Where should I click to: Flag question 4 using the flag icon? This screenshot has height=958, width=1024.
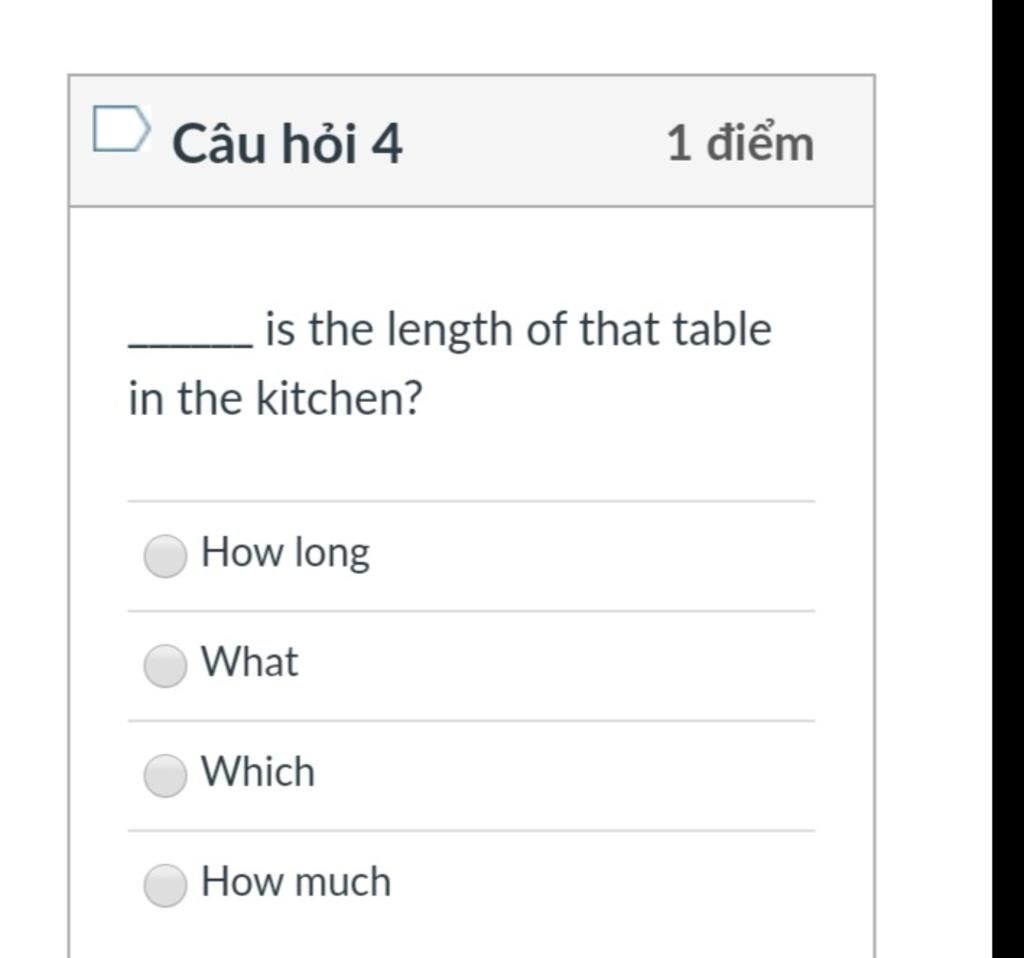pos(121,129)
